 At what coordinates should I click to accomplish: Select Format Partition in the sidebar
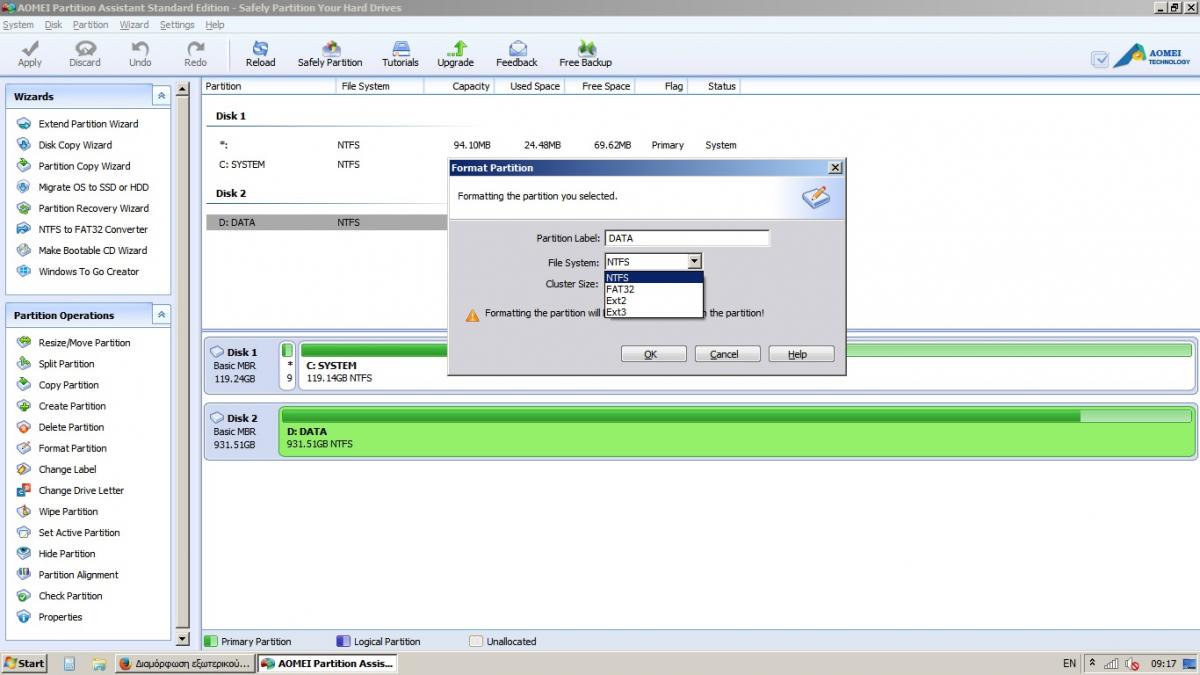[x=72, y=448]
